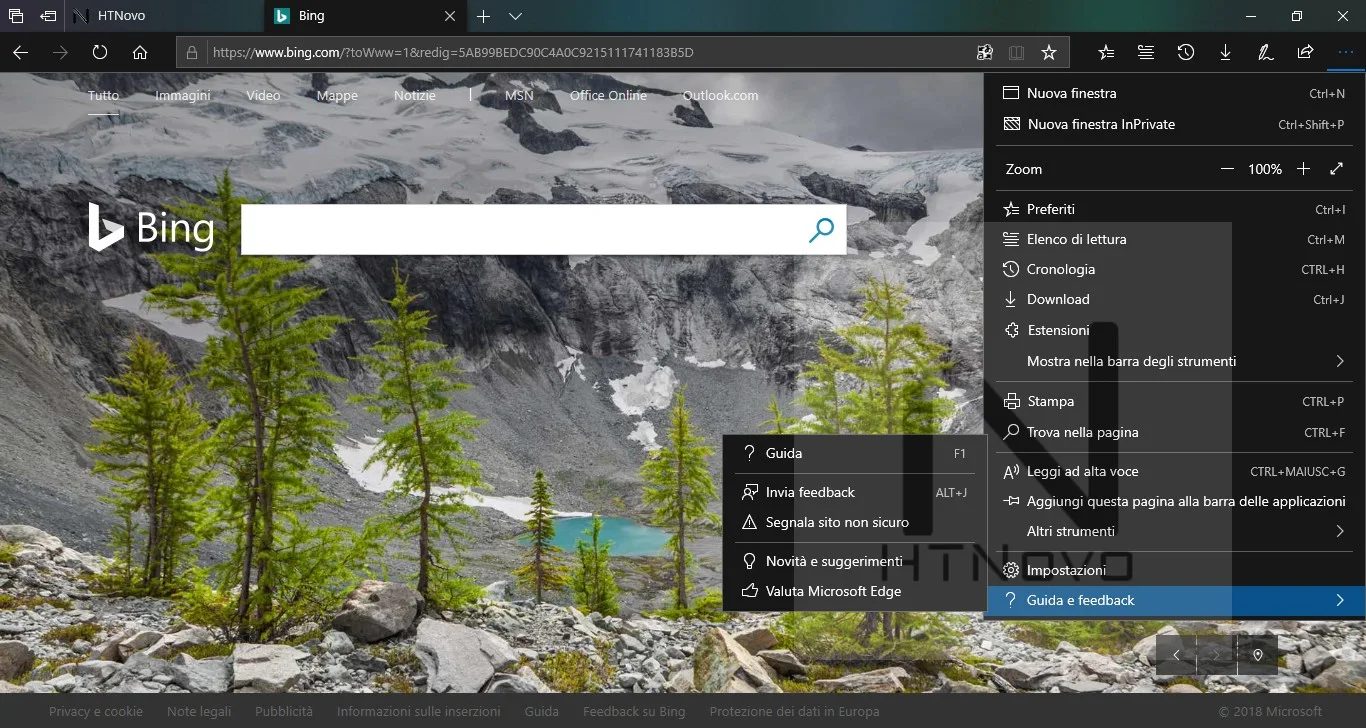Open Preferiti from the menu
This screenshot has height=728, width=1366.
[1175, 209]
